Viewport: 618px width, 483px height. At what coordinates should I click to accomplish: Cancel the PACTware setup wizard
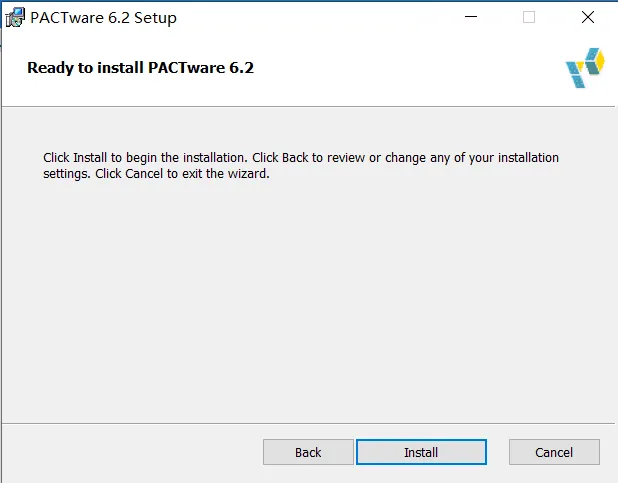coord(554,452)
